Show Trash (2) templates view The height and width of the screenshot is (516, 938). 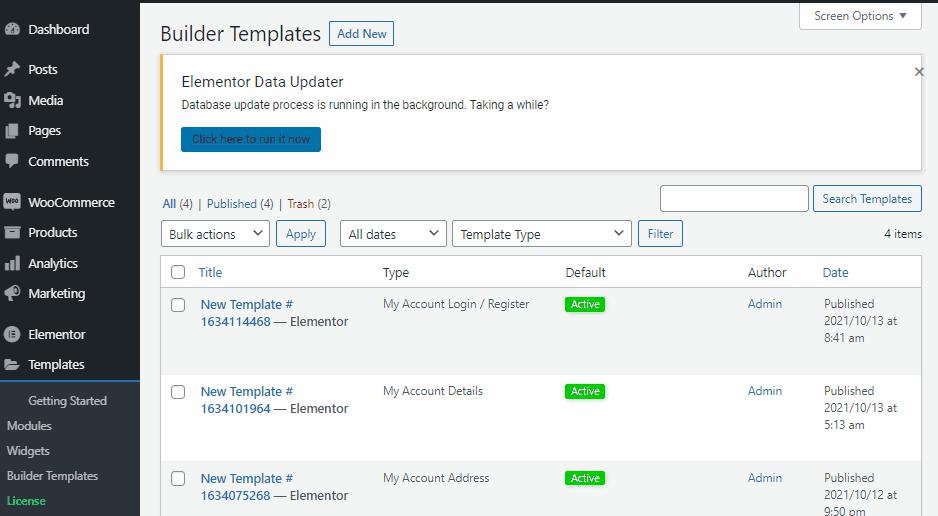309,204
